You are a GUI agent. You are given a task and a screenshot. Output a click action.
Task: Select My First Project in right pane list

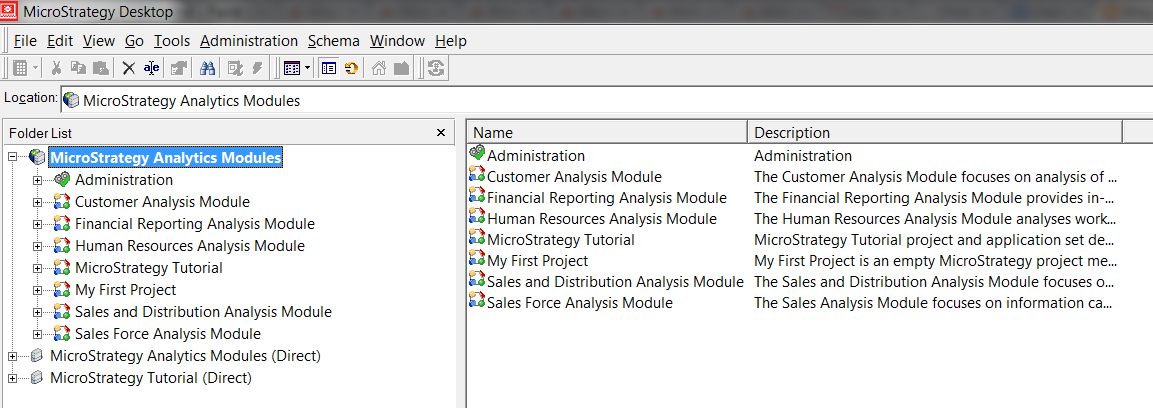[538, 261]
